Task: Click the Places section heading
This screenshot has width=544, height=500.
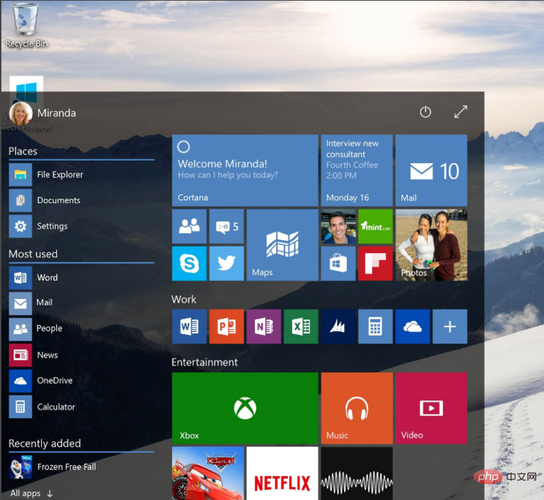Action: tap(23, 151)
